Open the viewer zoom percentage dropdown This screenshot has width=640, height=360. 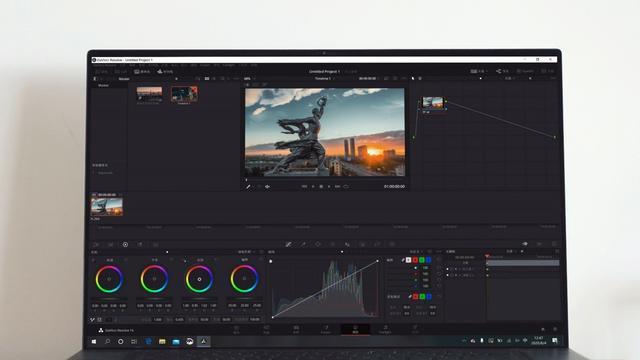[248, 78]
